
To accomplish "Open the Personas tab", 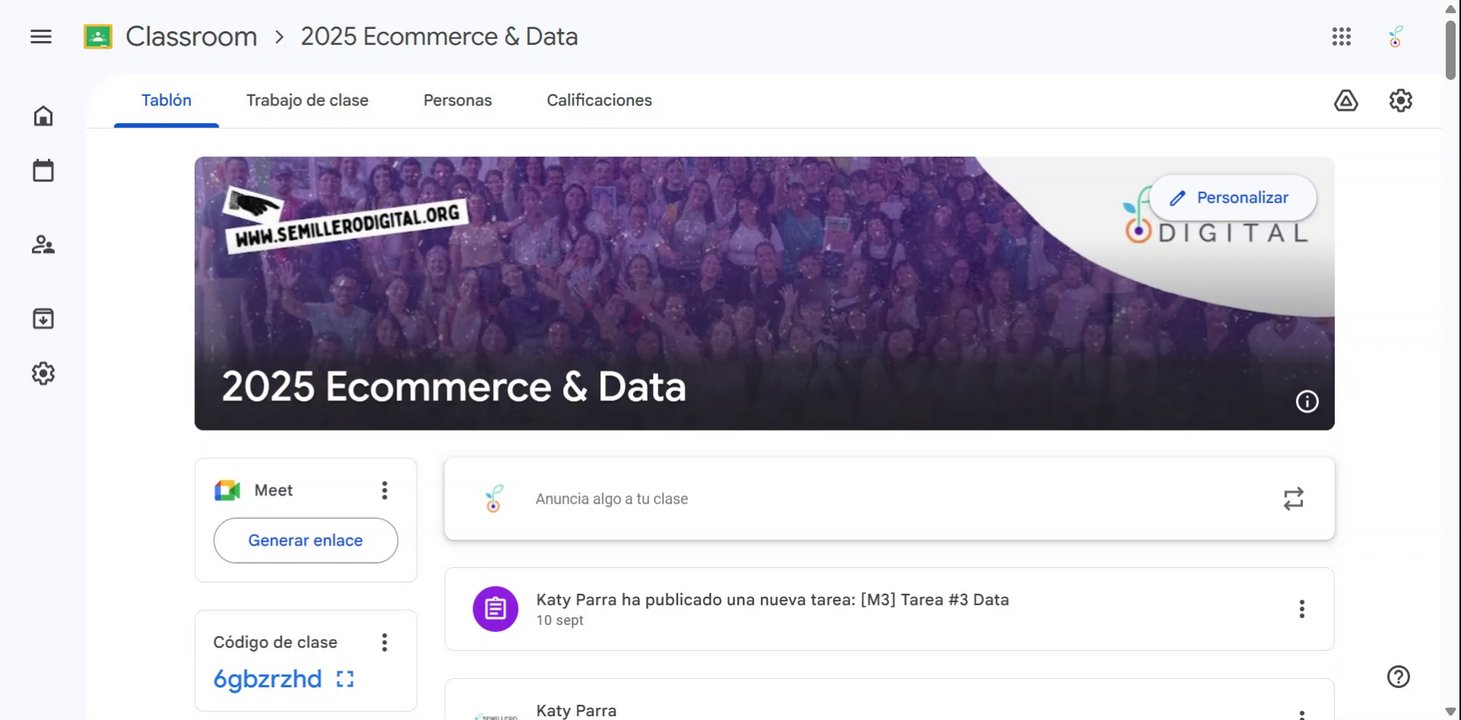I will tap(457, 101).
